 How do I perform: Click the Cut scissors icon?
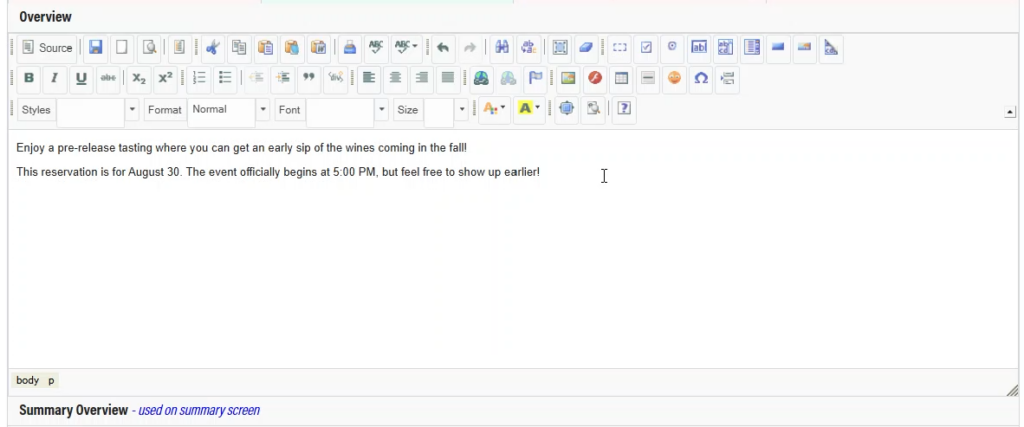pos(213,48)
